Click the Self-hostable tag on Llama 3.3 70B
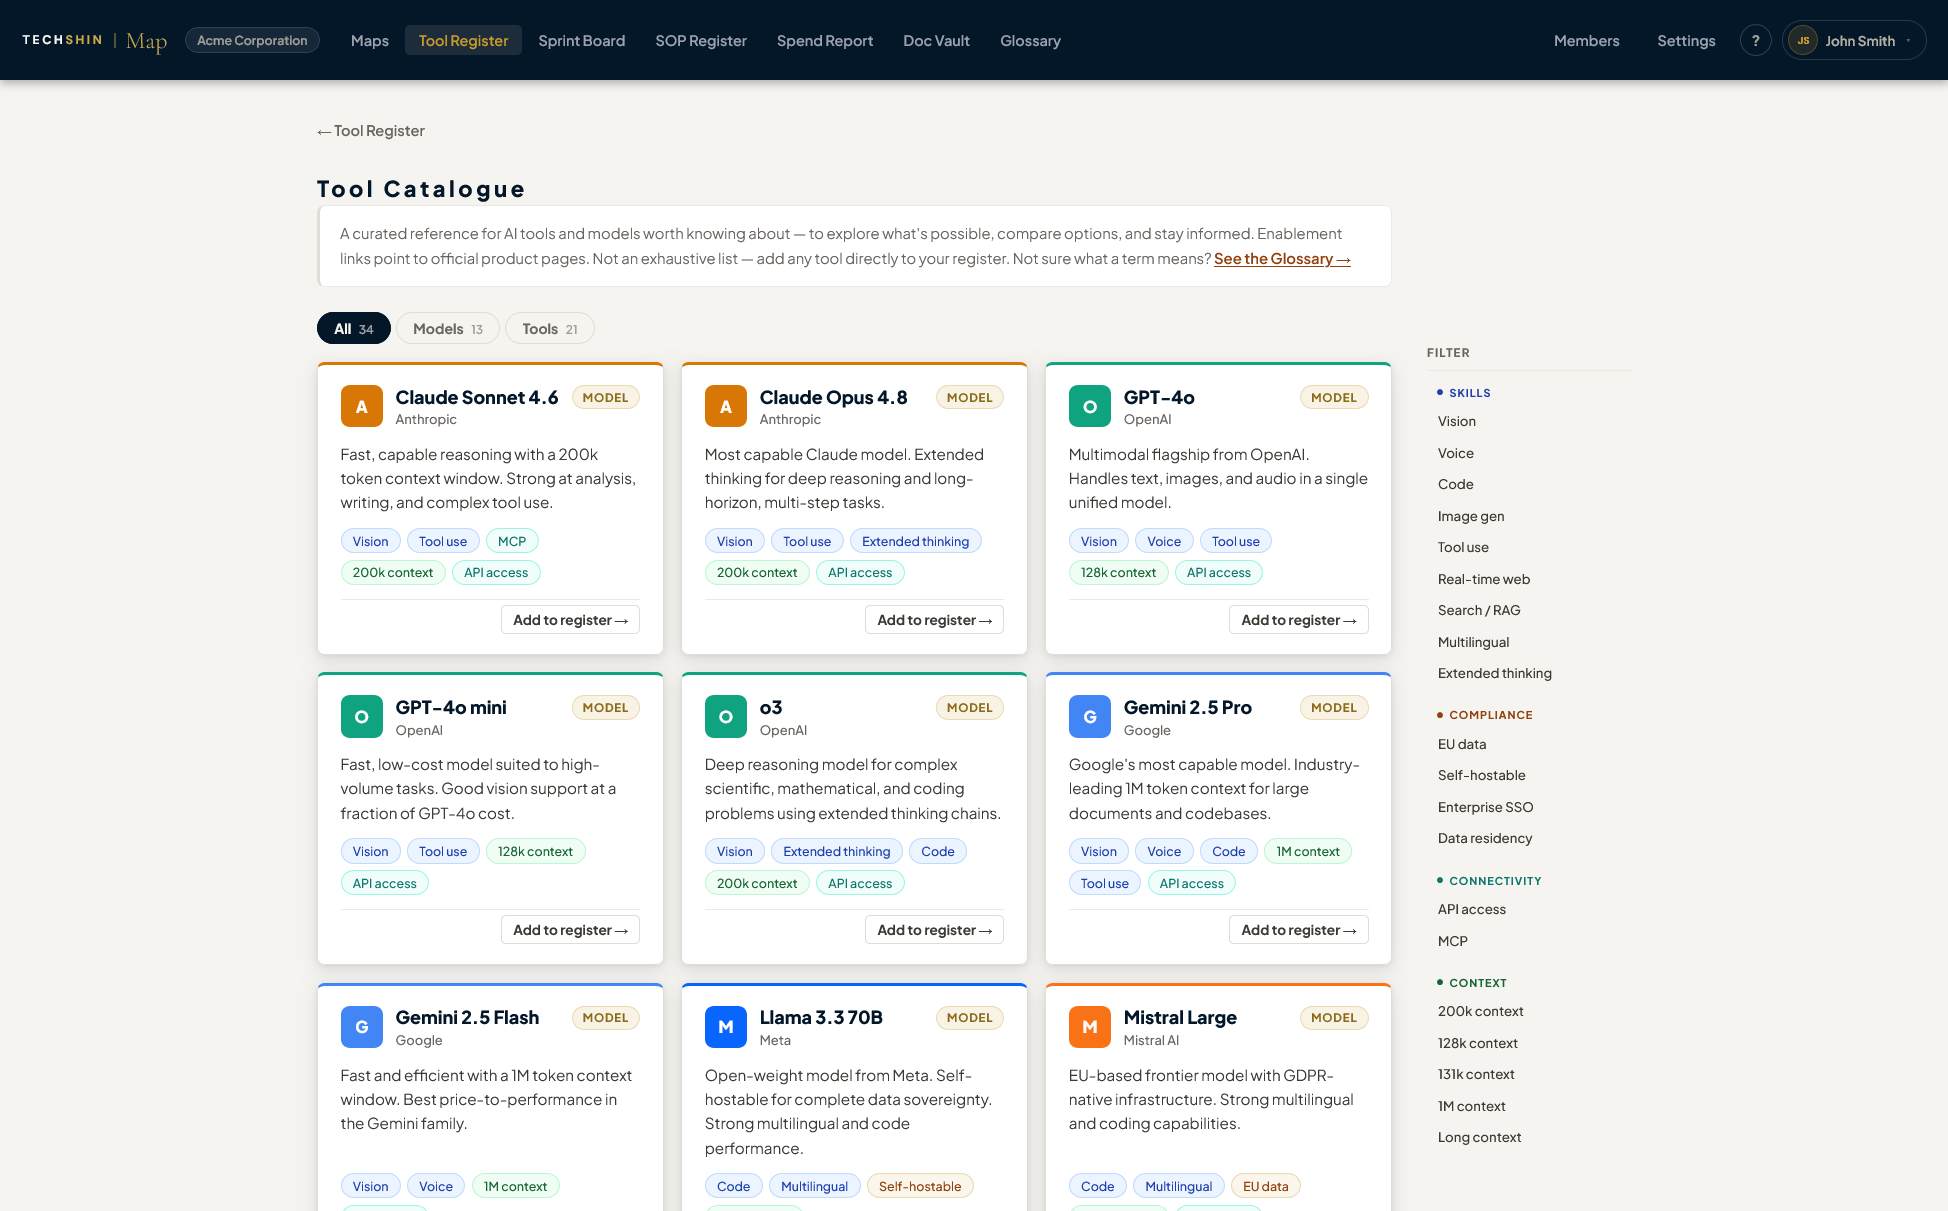 click(x=920, y=1186)
